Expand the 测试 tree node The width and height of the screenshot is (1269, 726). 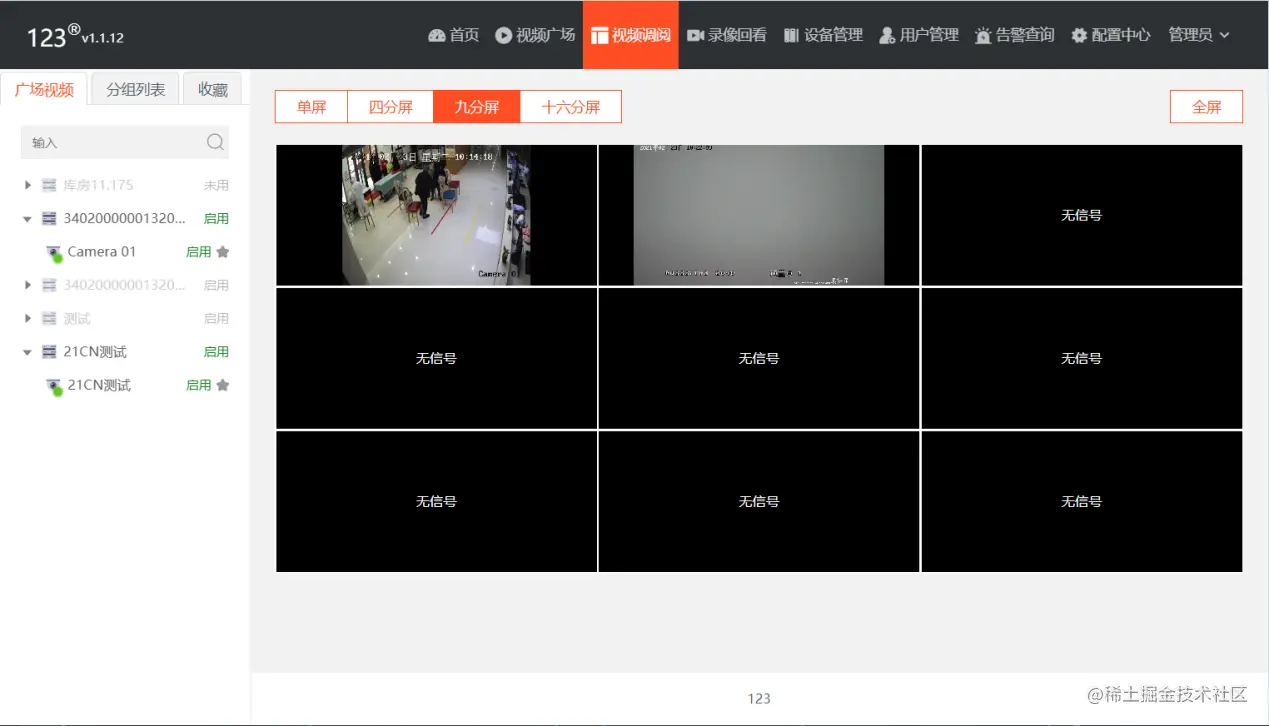[x=27, y=318]
